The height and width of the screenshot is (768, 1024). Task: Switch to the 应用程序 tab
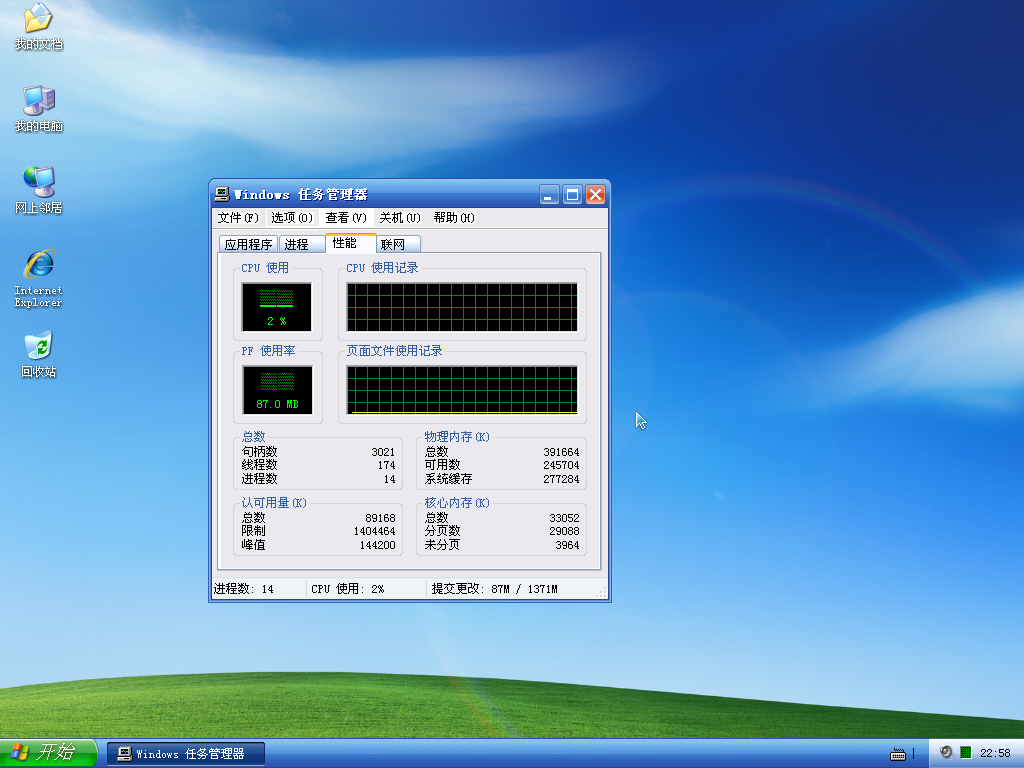click(x=248, y=244)
